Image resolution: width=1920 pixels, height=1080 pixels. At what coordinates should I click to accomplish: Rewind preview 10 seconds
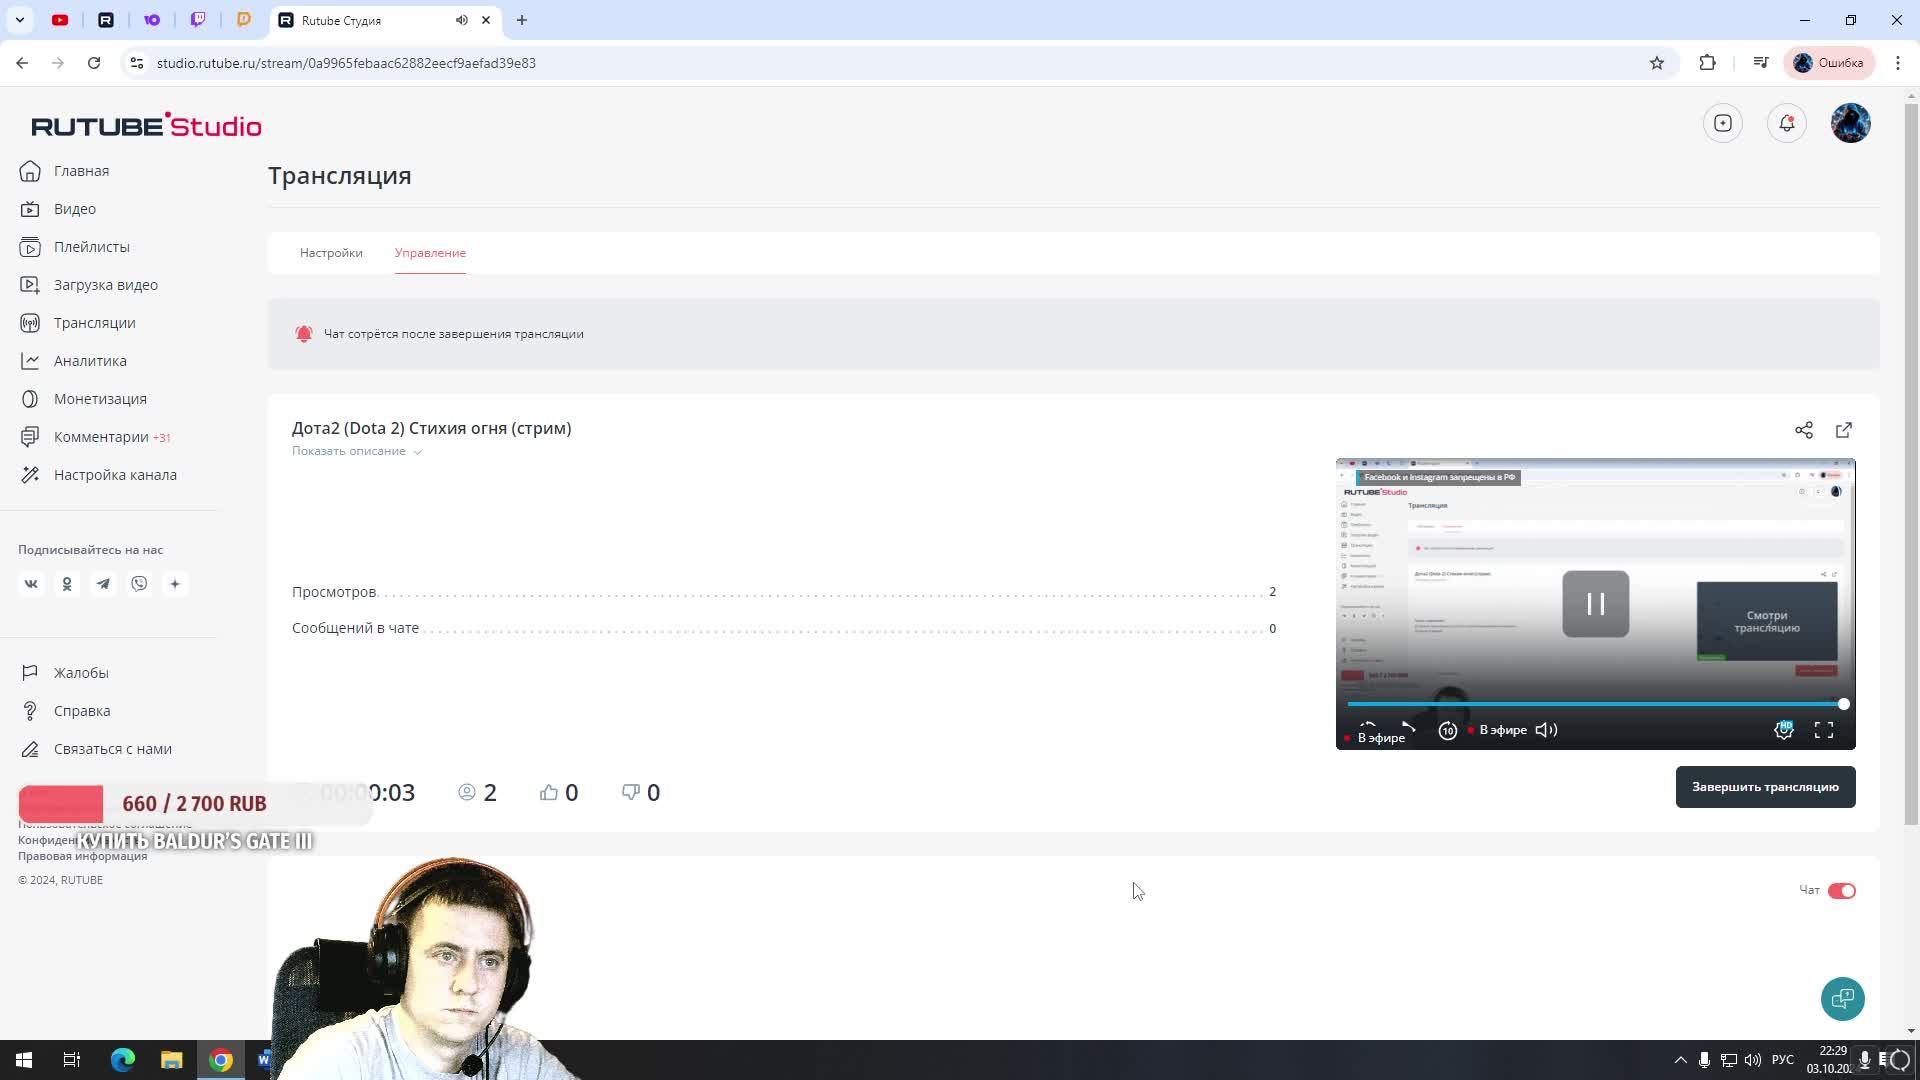click(1447, 731)
